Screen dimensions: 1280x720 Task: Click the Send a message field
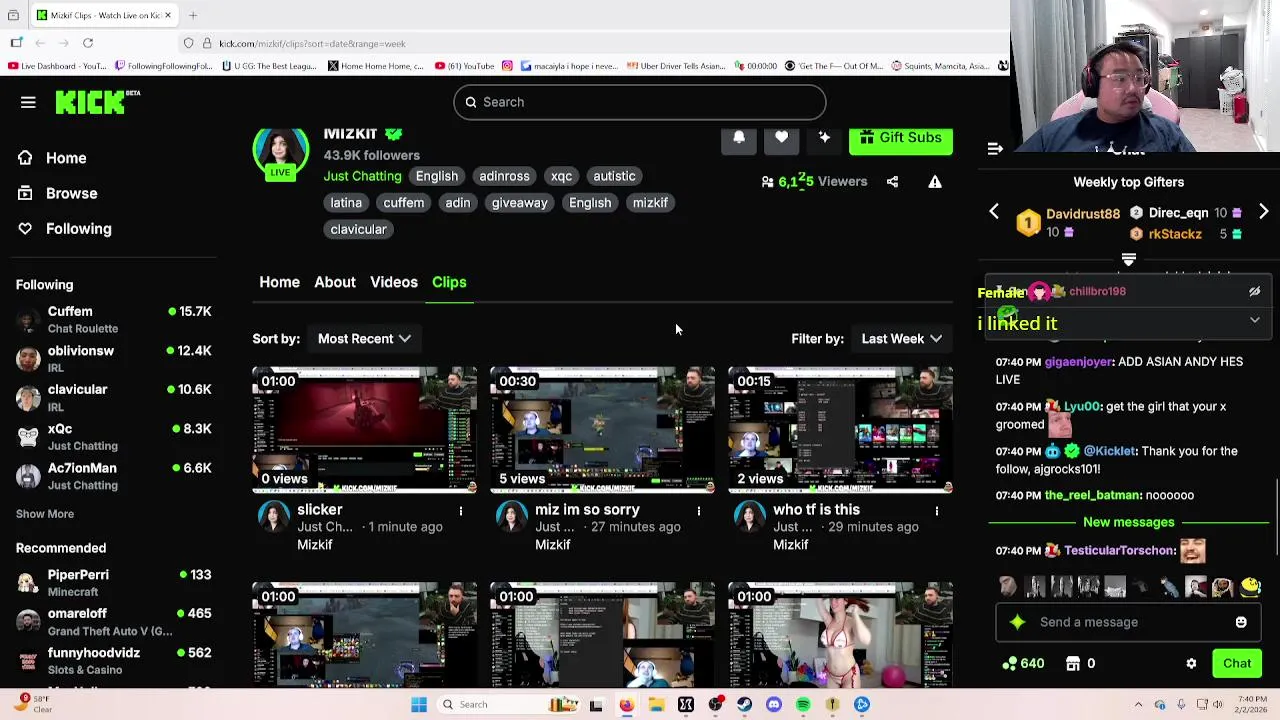pyautogui.click(x=1129, y=622)
